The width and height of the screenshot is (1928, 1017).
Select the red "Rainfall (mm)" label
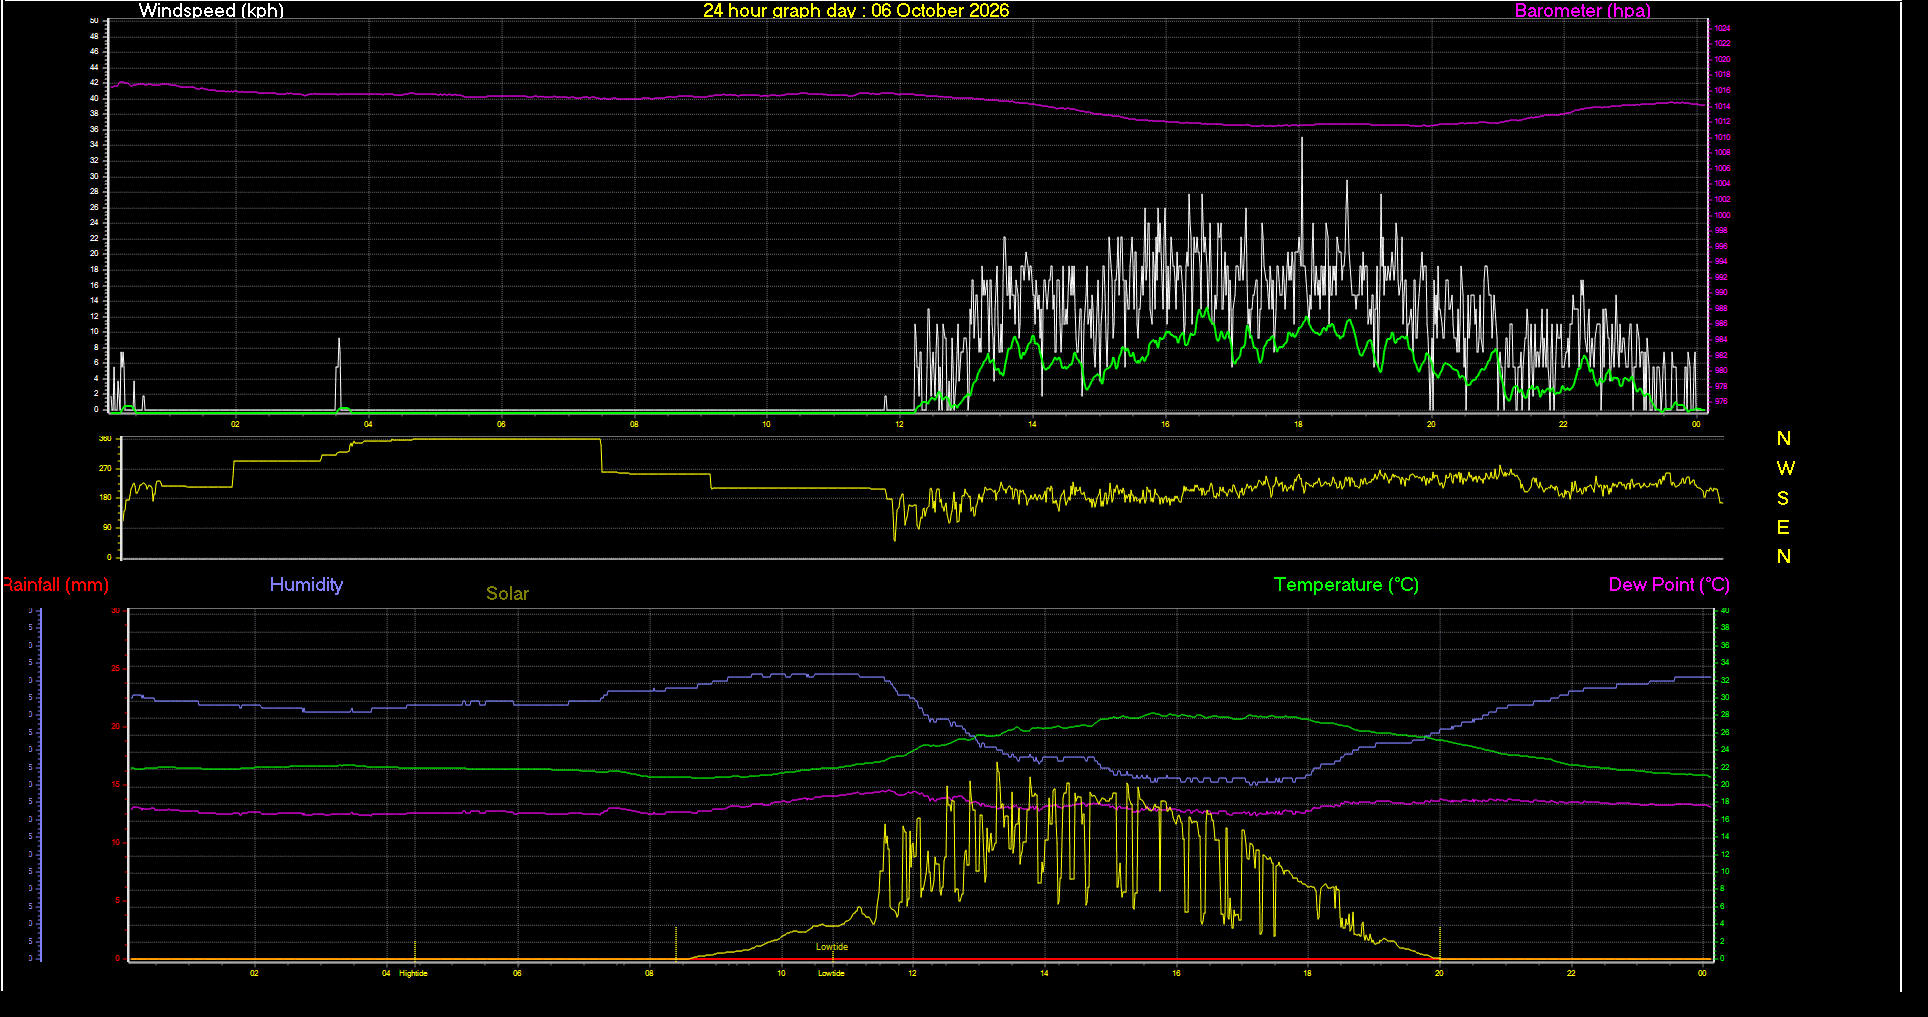(x=55, y=585)
